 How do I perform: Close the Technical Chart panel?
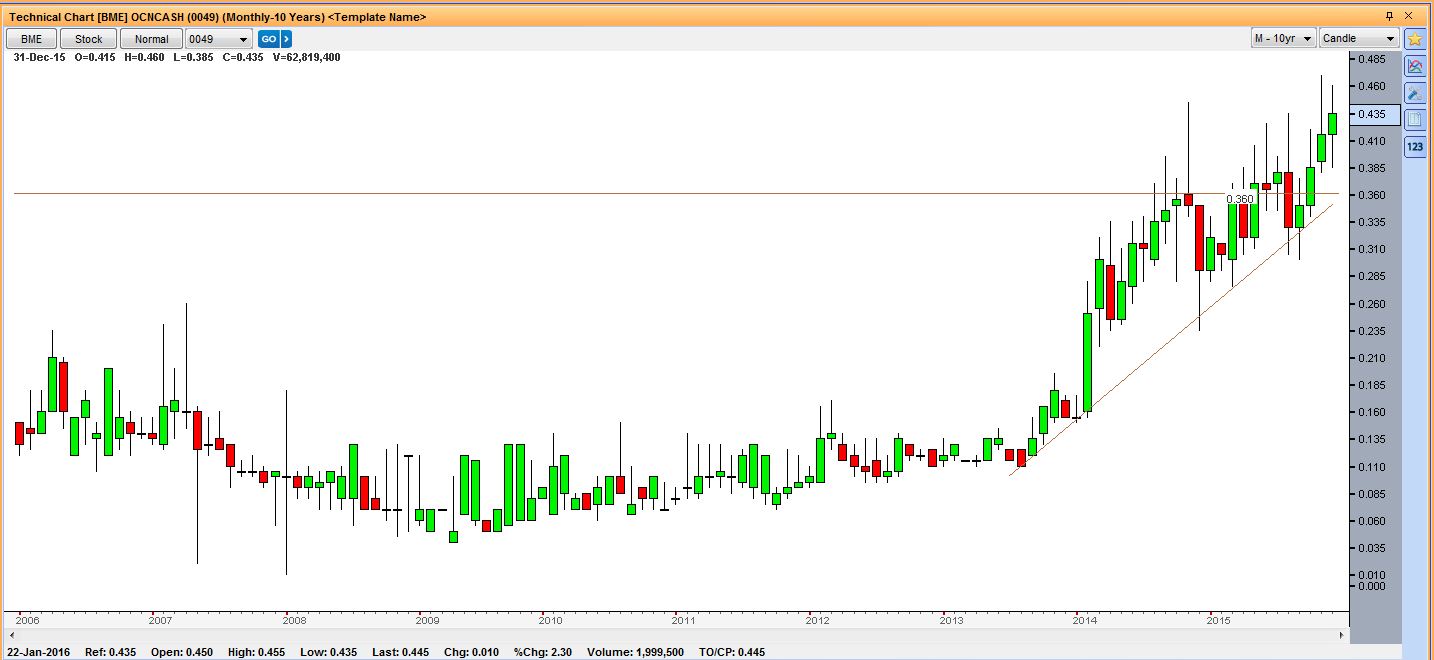pyautogui.click(x=1407, y=16)
